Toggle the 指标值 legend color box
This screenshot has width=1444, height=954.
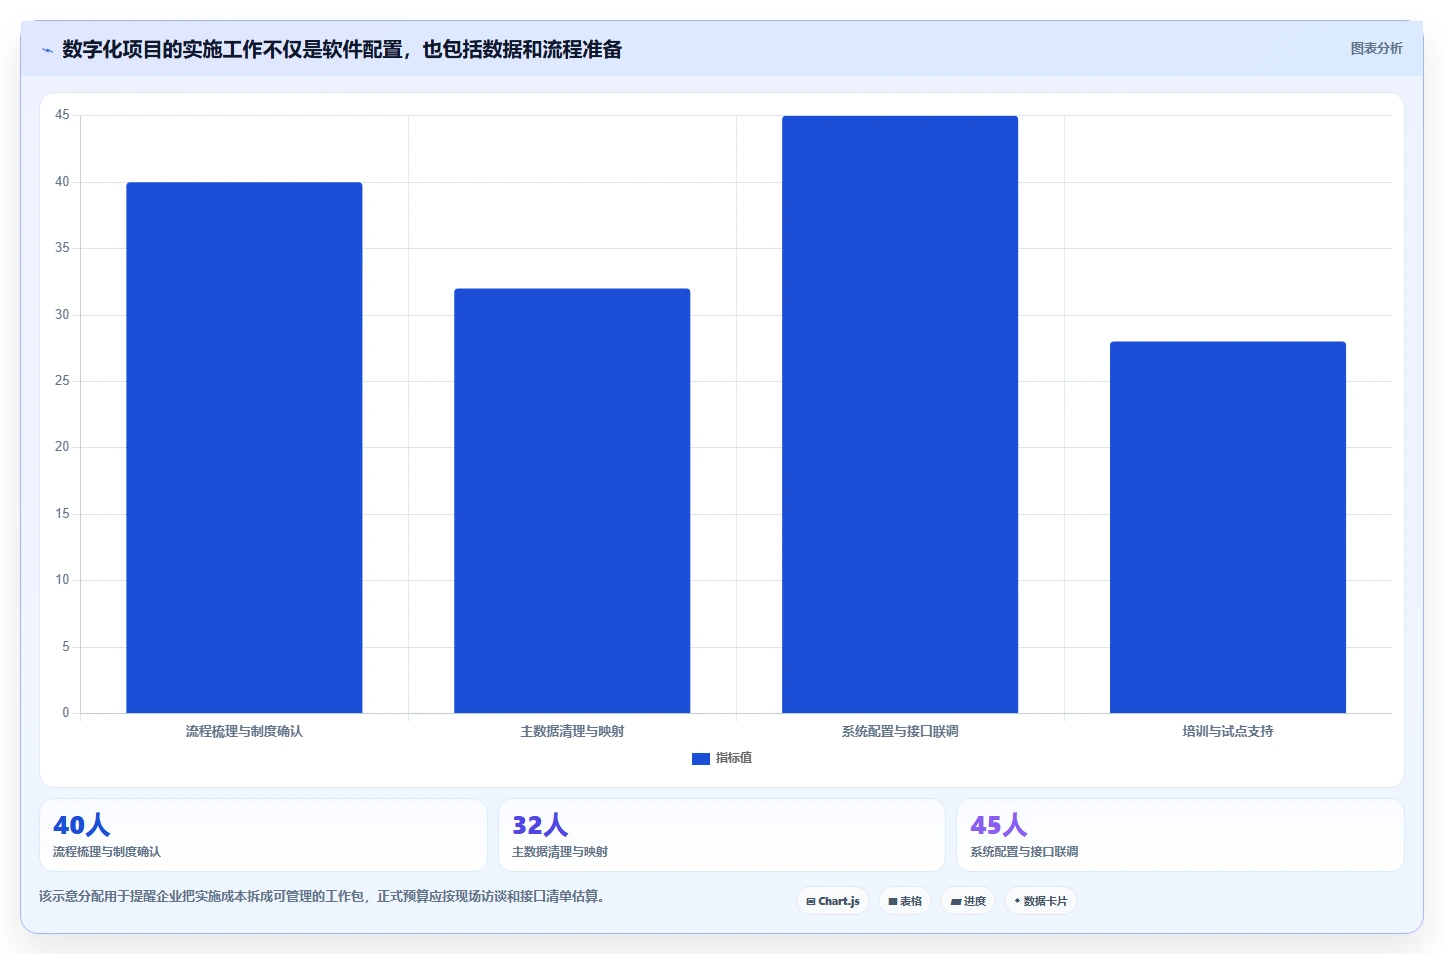700,759
